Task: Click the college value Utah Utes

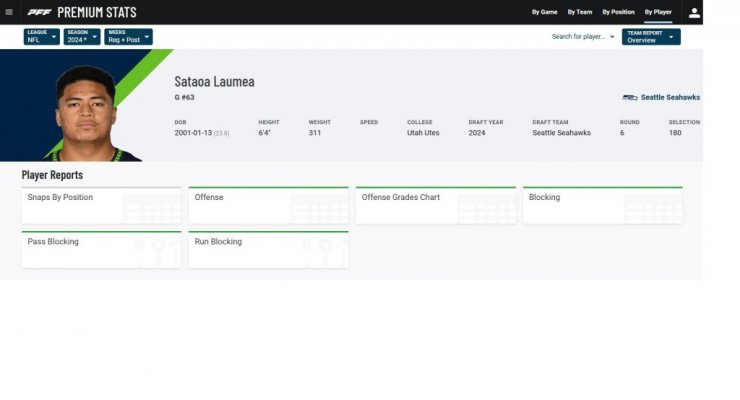Action: click(423, 133)
